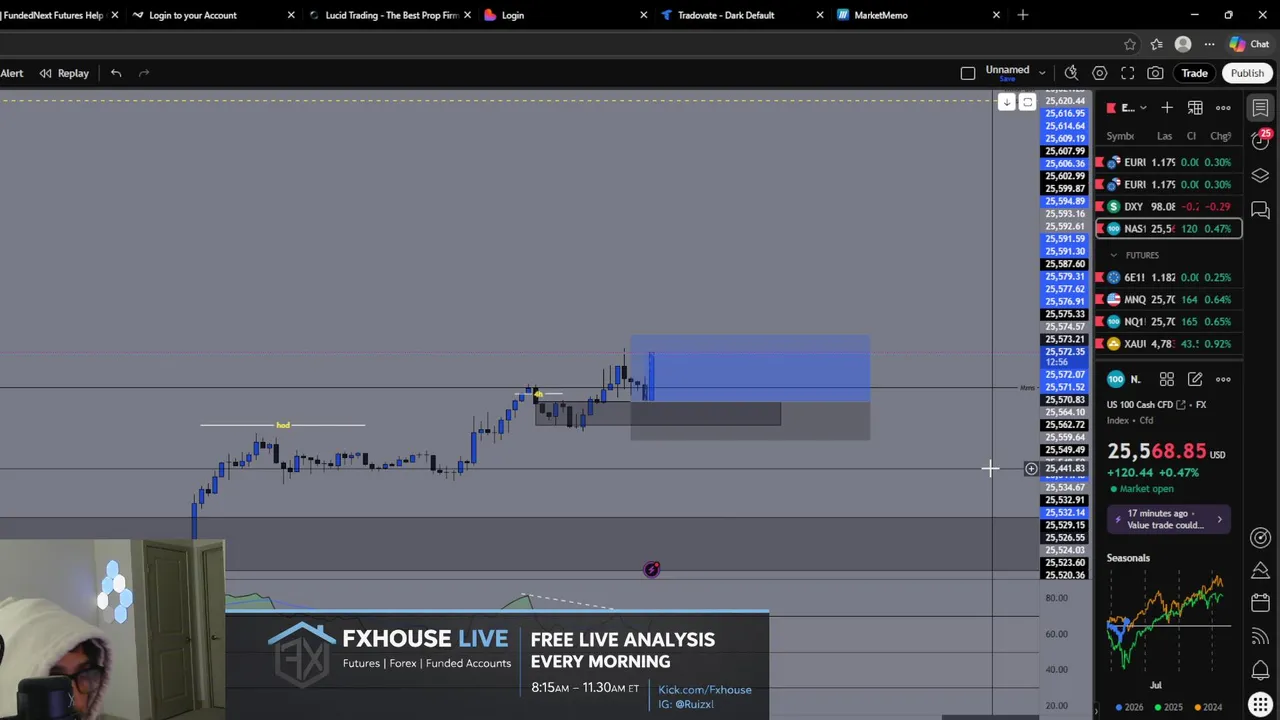Screen dimensions: 1280x720
Task: Open the object tree layers icon
Action: click(1260, 176)
